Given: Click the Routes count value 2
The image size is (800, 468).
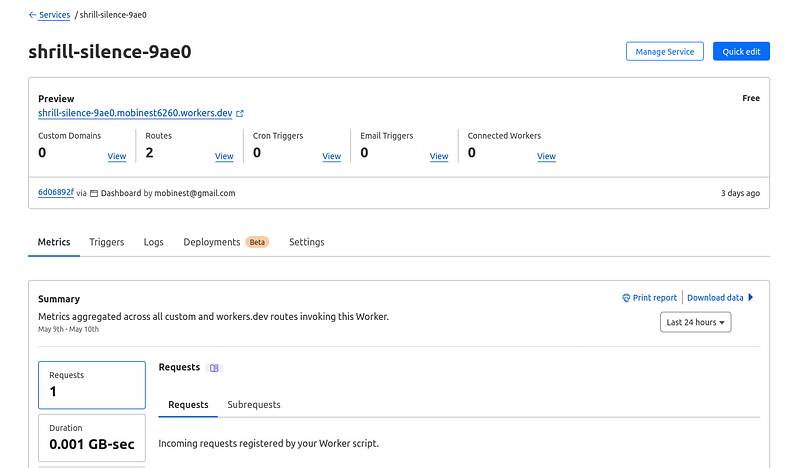Looking at the screenshot, I should pos(149,153).
